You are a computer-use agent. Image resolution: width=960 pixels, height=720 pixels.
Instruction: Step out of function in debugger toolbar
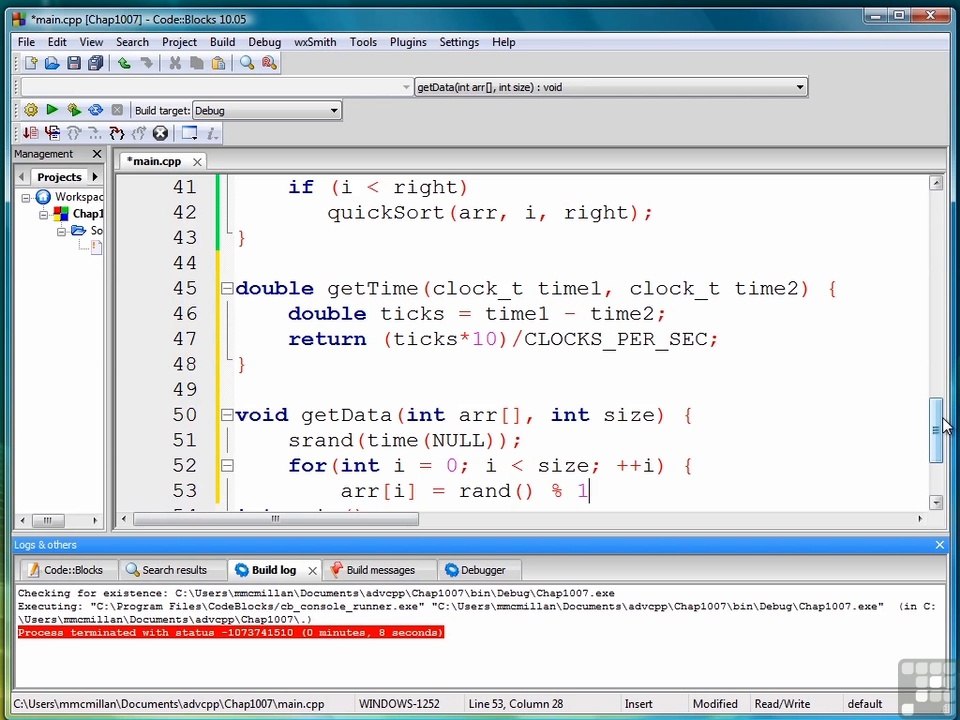pyautogui.click(x=138, y=133)
